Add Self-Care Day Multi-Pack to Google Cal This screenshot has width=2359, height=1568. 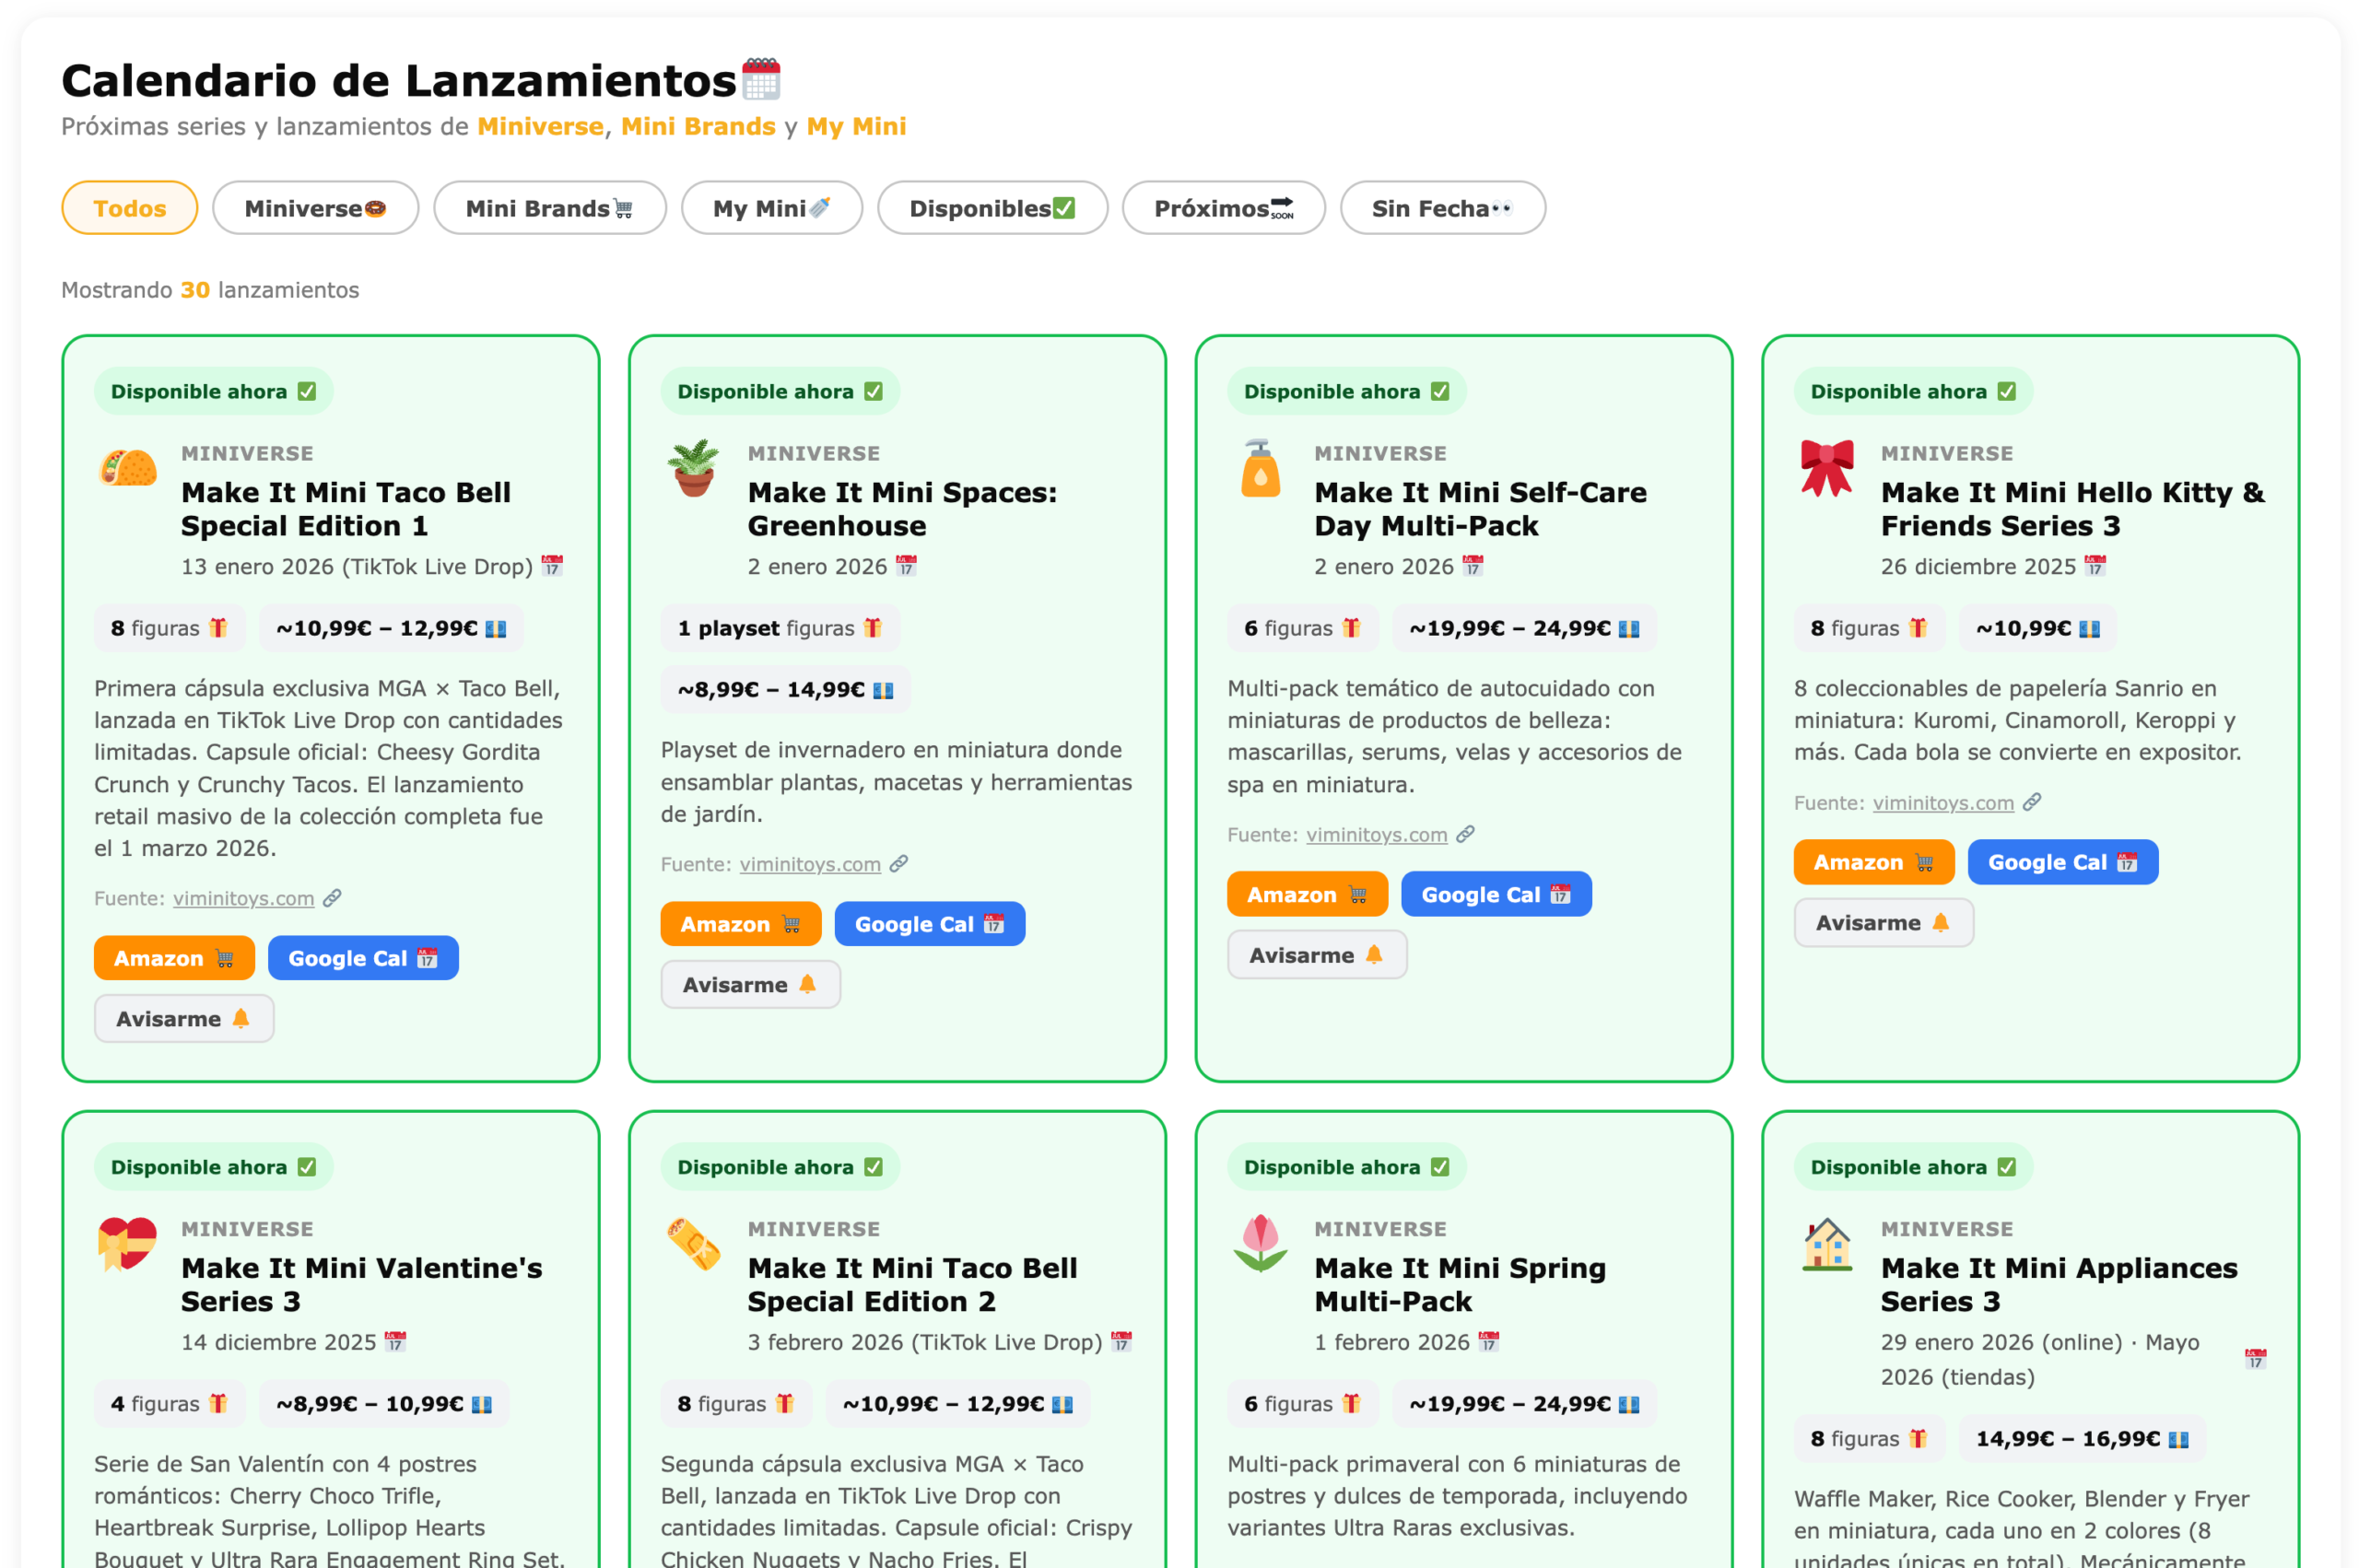(1496, 894)
